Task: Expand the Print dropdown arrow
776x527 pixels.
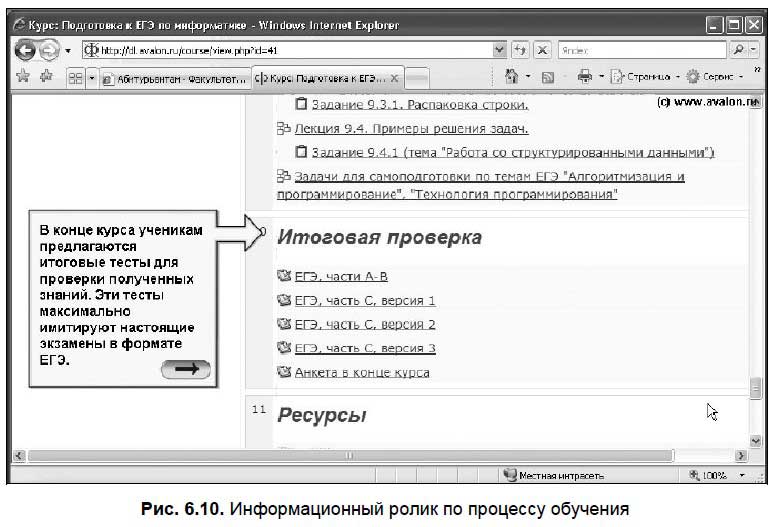Action: 601,76
